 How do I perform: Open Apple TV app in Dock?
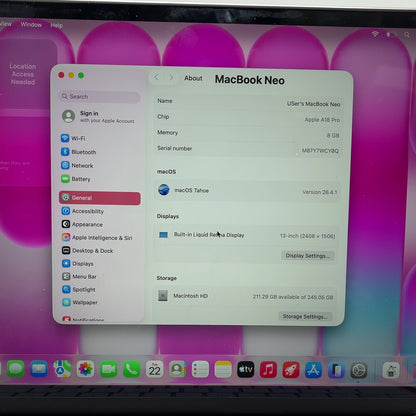[x=246, y=369]
